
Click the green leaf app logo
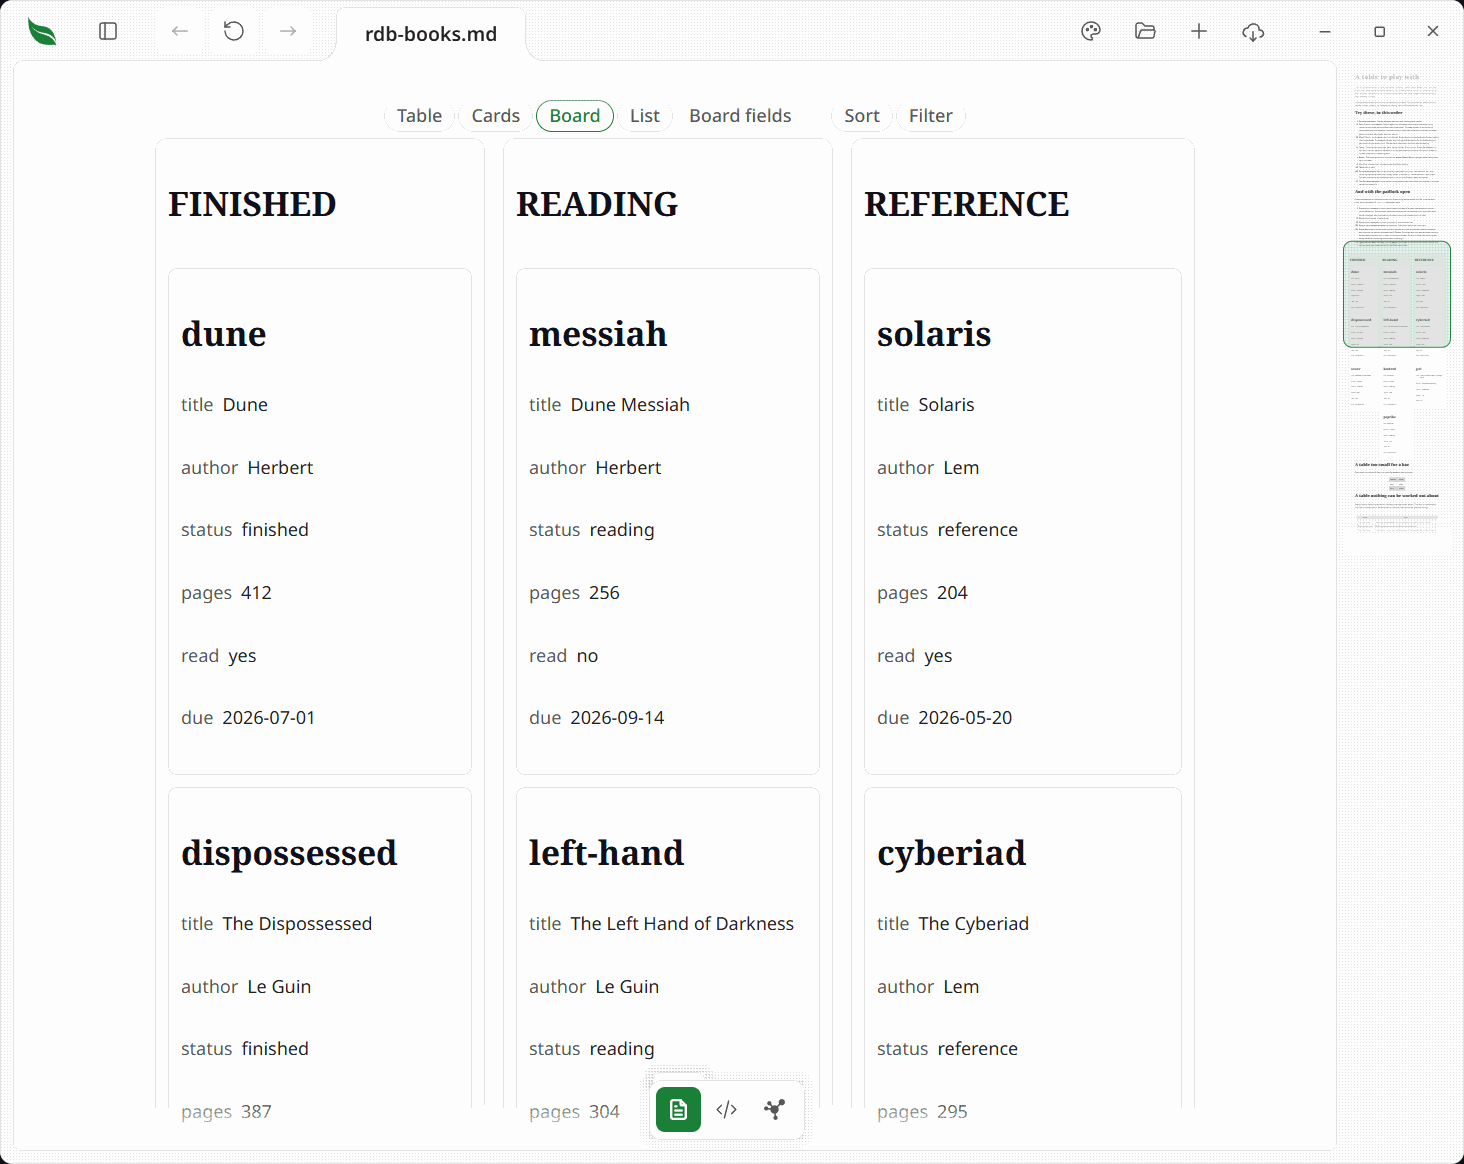point(42,32)
